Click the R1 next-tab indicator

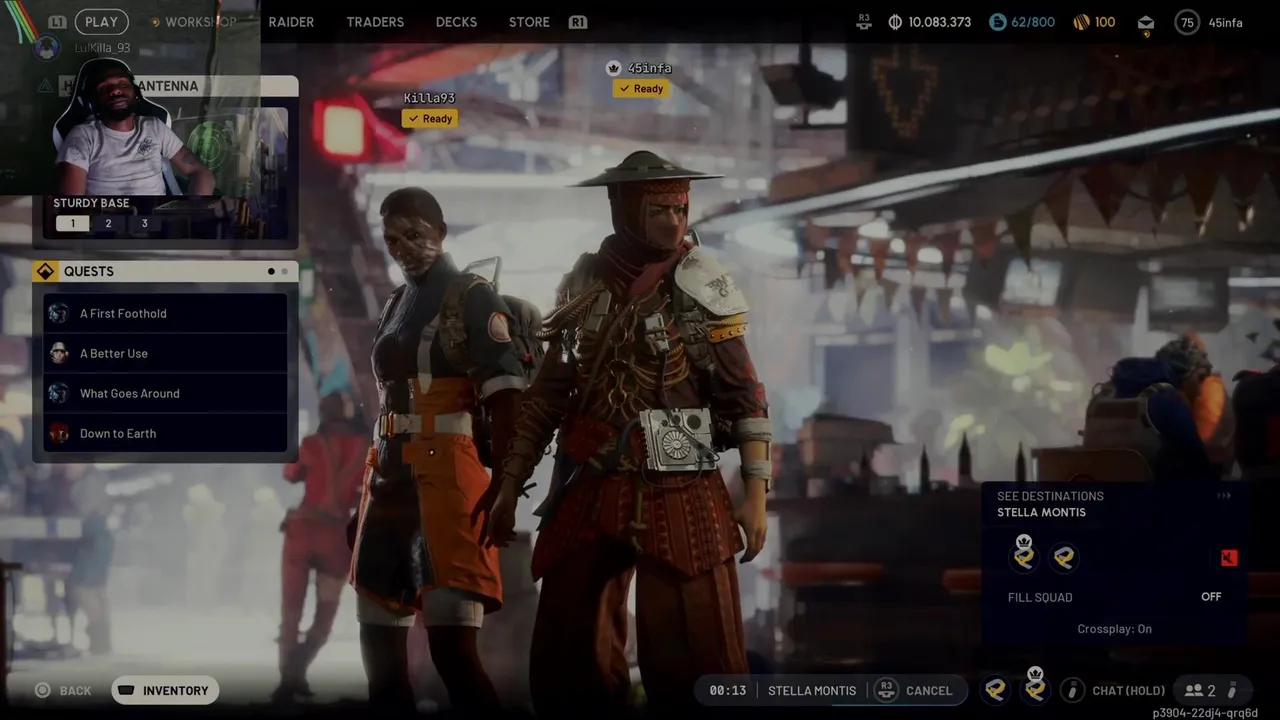click(577, 22)
